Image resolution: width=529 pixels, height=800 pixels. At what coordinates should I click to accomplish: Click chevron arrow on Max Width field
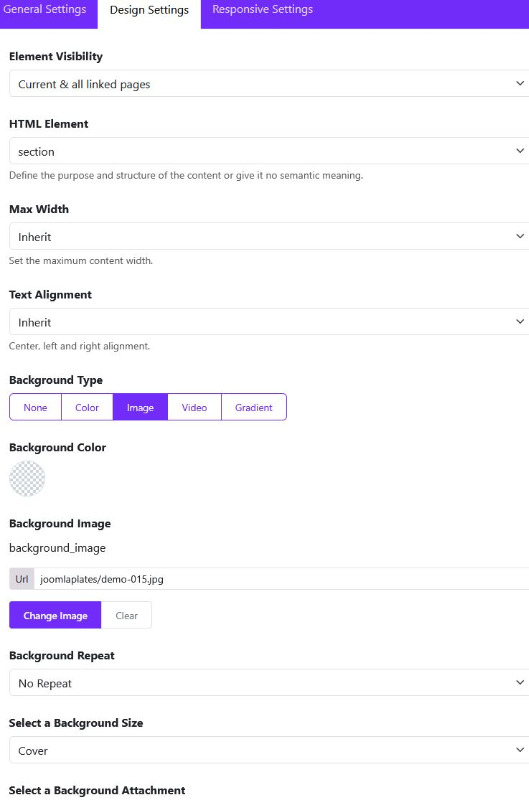[x=520, y=236]
